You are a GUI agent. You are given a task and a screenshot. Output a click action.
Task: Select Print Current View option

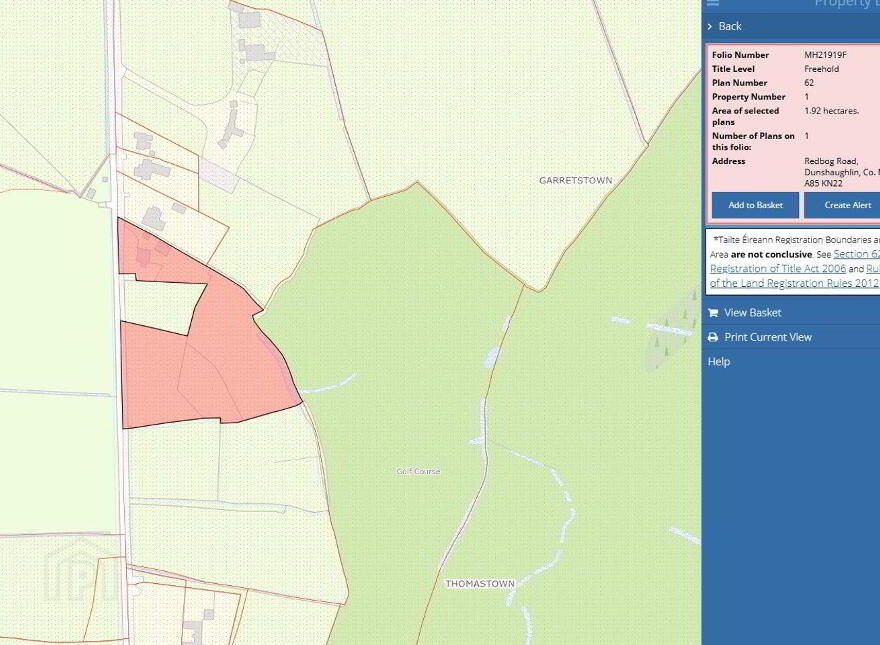pyautogui.click(x=768, y=337)
